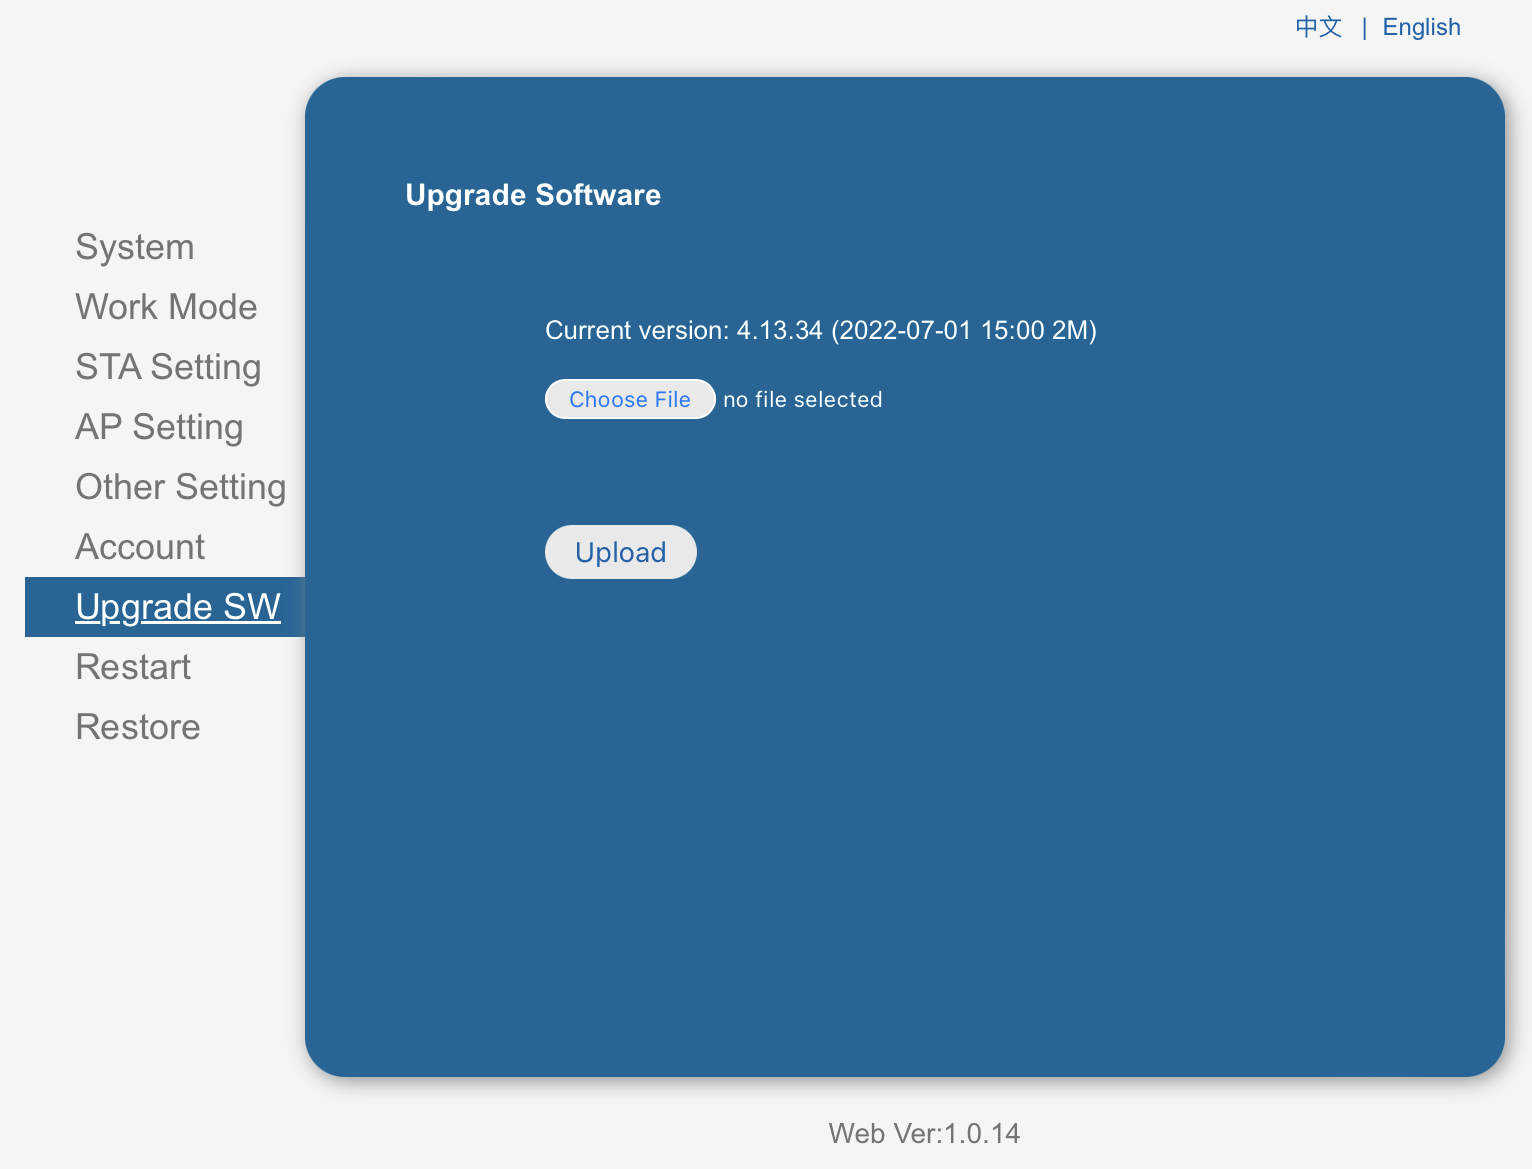Click the Upgrade Software heading
Screen dimensions: 1532x1169
[x=533, y=195]
